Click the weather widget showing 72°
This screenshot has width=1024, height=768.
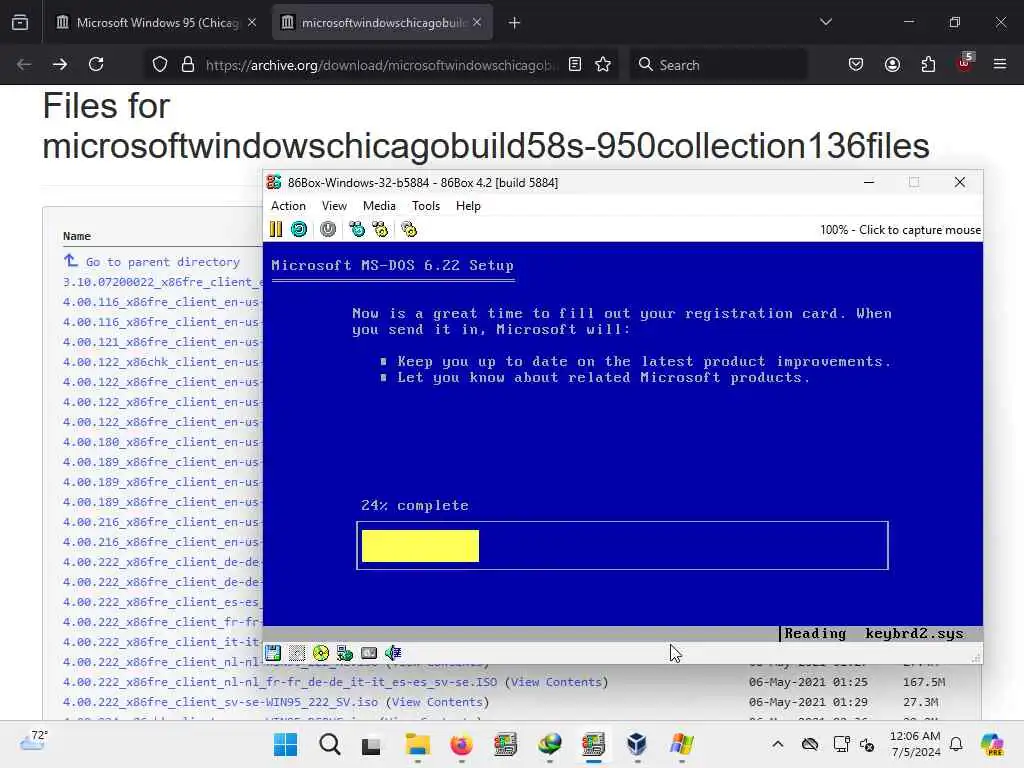[33, 741]
